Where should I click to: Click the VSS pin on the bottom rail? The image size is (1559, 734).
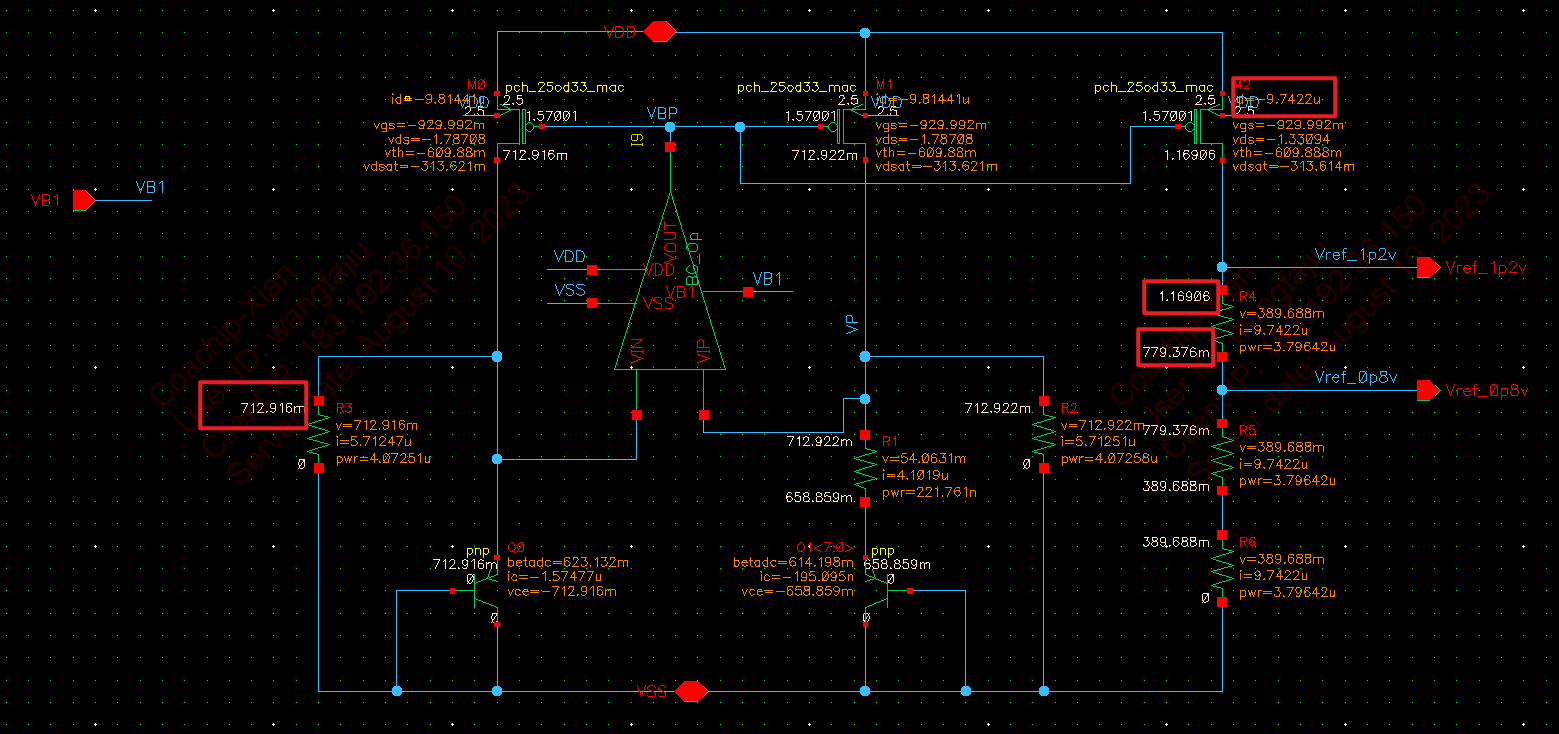tap(691, 691)
